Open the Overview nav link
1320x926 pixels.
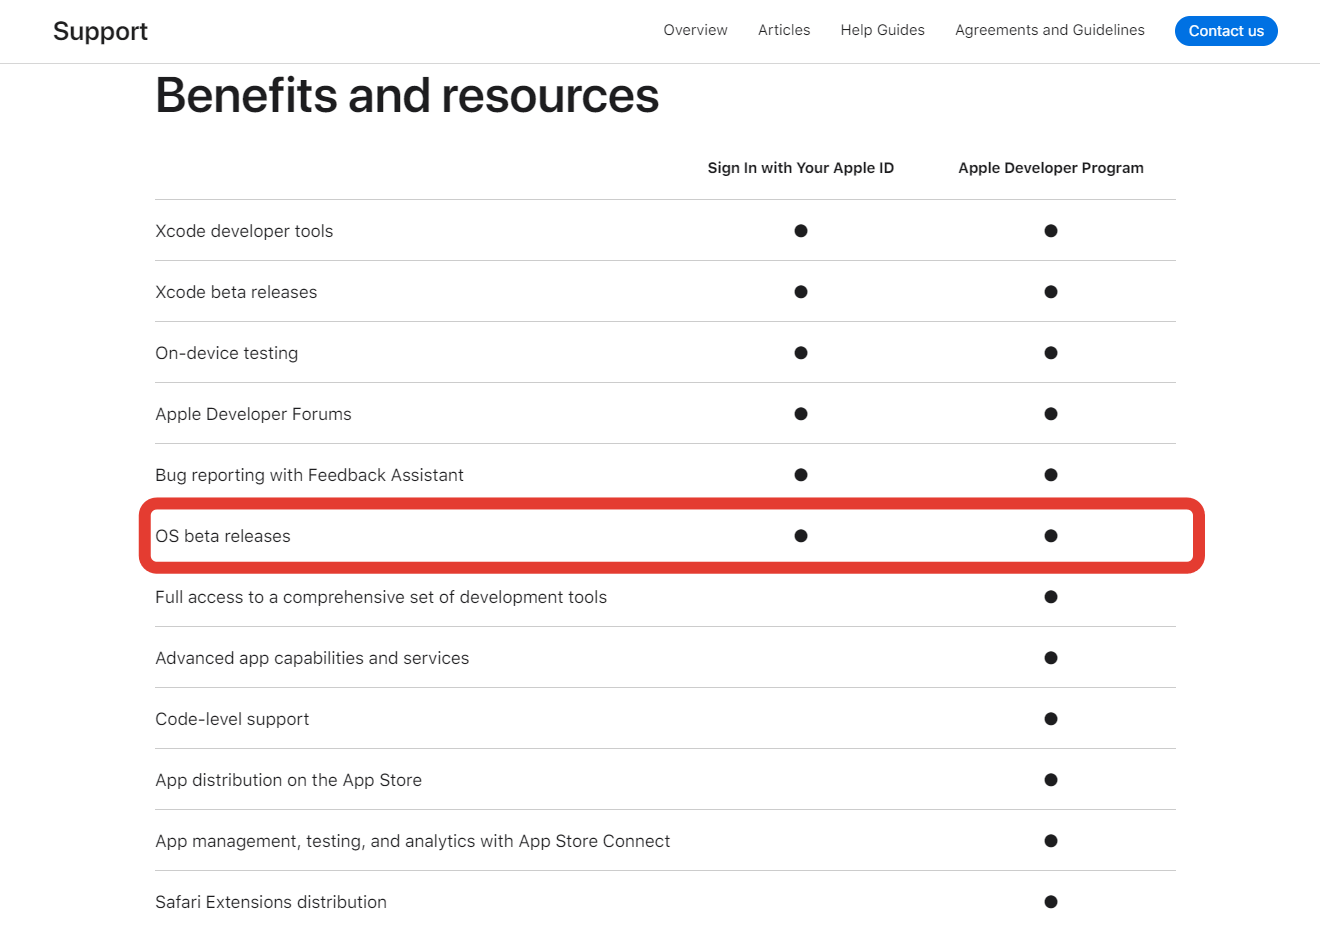(695, 30)
